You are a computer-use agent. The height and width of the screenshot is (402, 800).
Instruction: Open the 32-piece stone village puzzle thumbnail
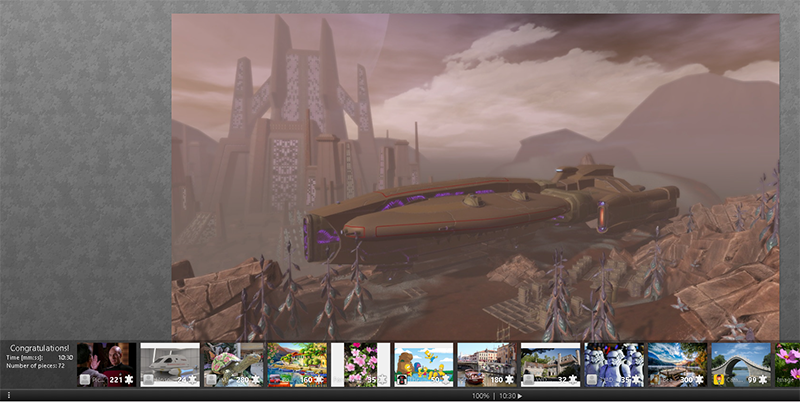[x=550, y=364]
